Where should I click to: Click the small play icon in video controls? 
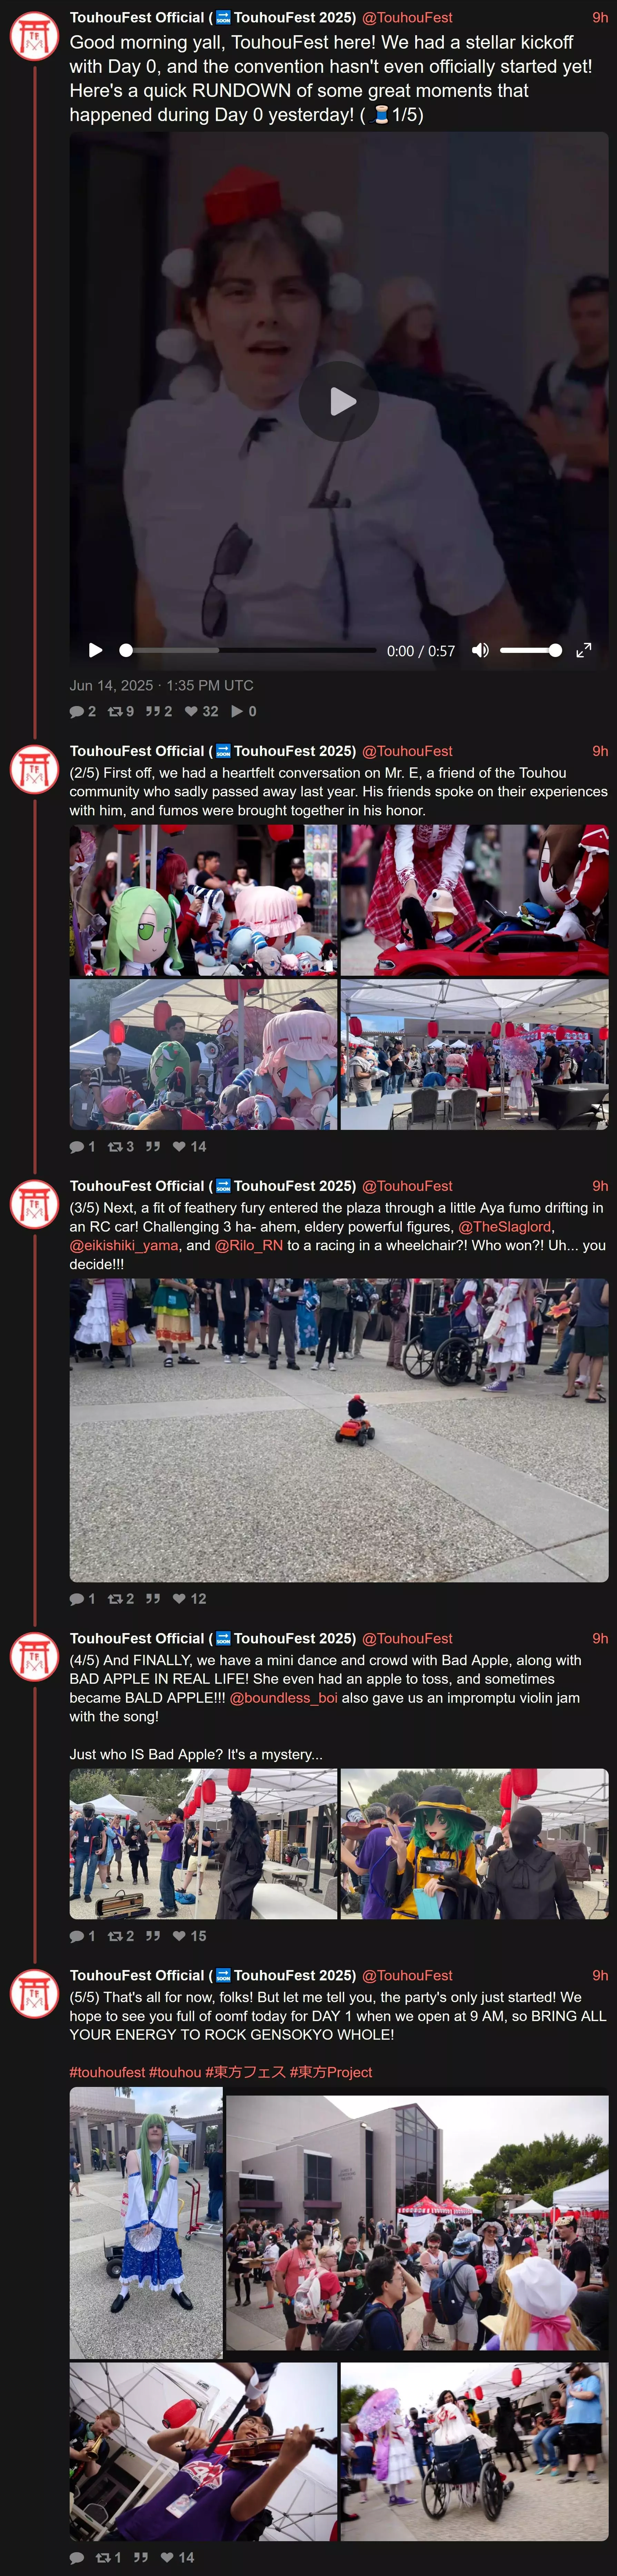click(95, 650)
